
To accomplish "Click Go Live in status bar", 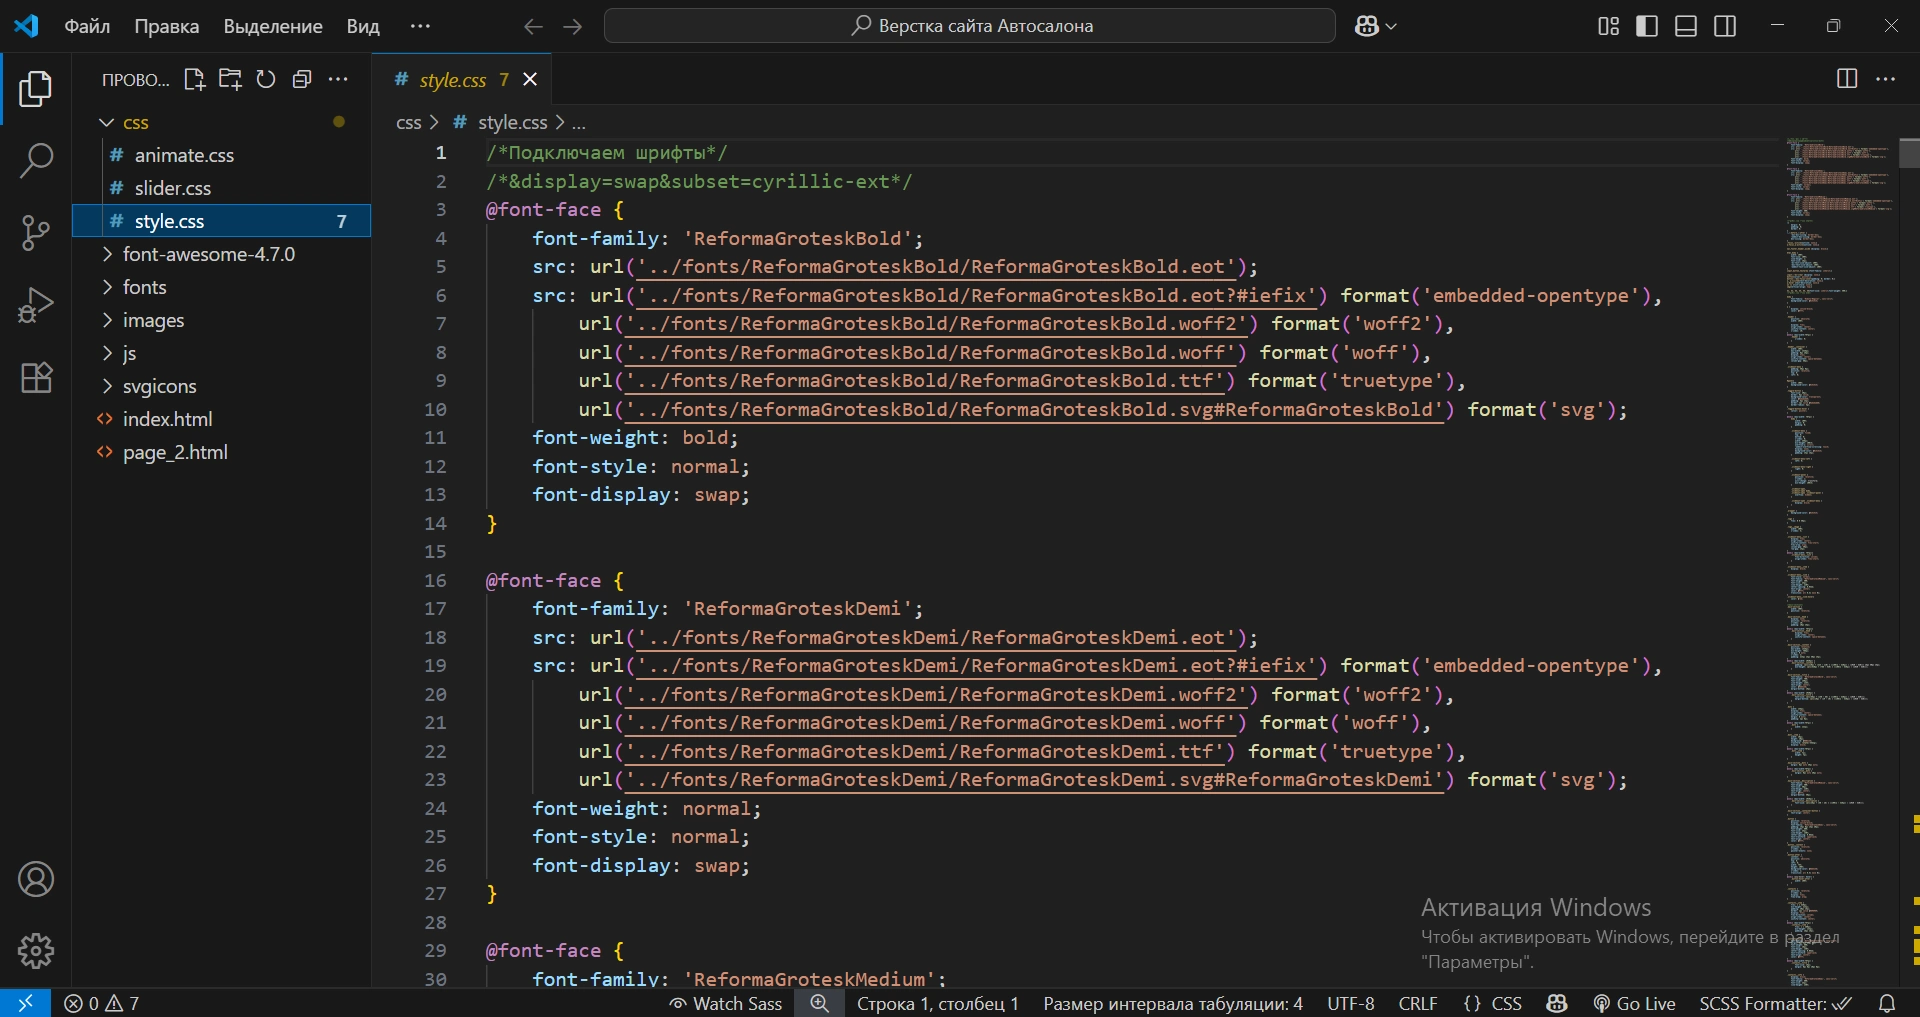I will 1634,1003.
